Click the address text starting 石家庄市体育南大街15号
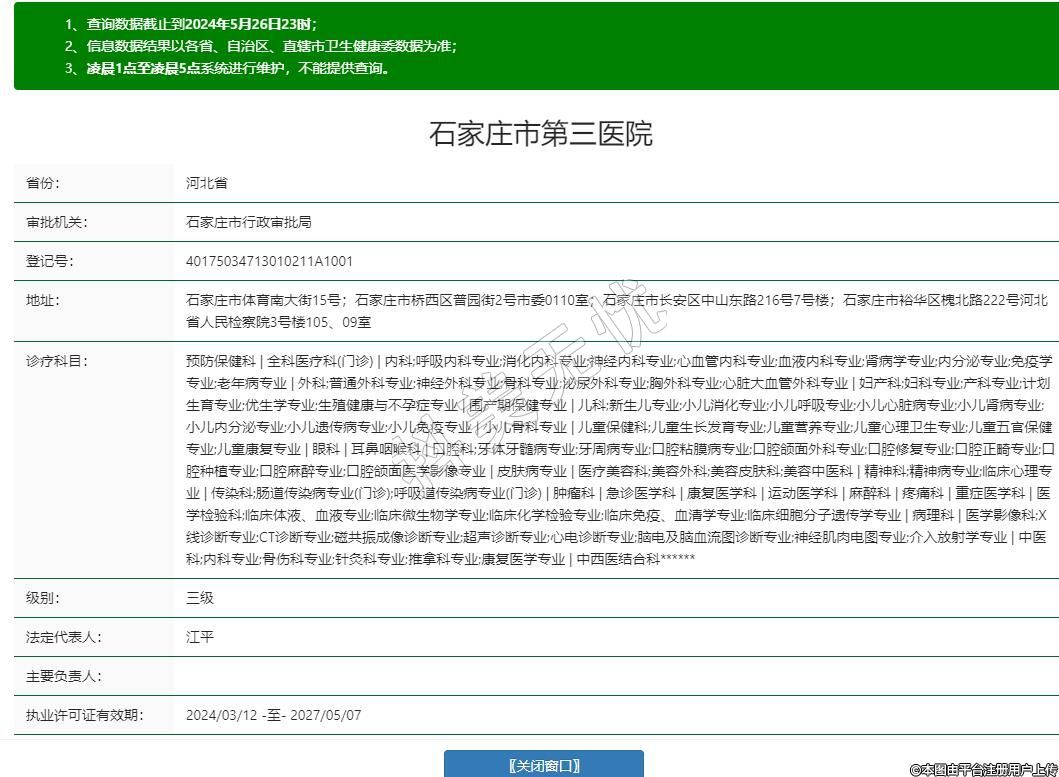 tap(266, 300)
